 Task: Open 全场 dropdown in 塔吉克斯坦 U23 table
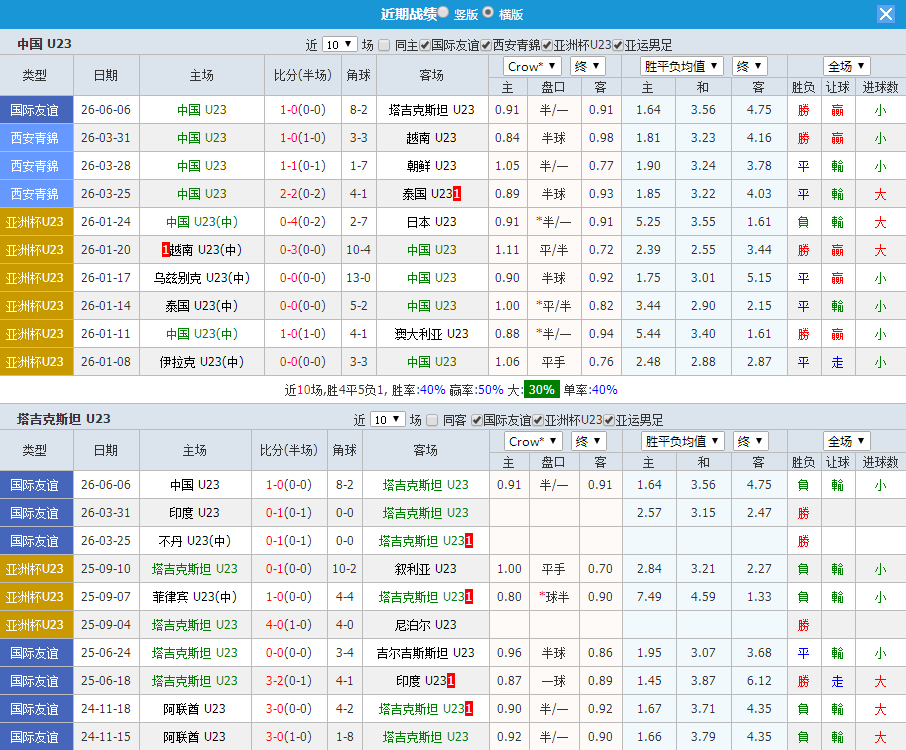pyautogui.click(x=846, y=441)
